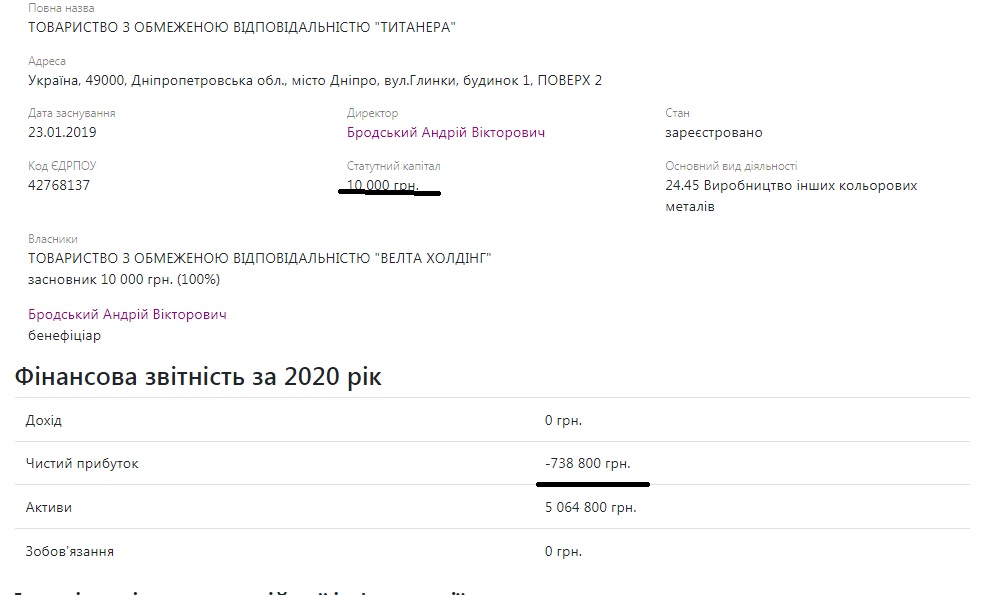
Task: Click the founder share line "засновник 10 000 грн. (100%)"
Action: tap(125, 279)
